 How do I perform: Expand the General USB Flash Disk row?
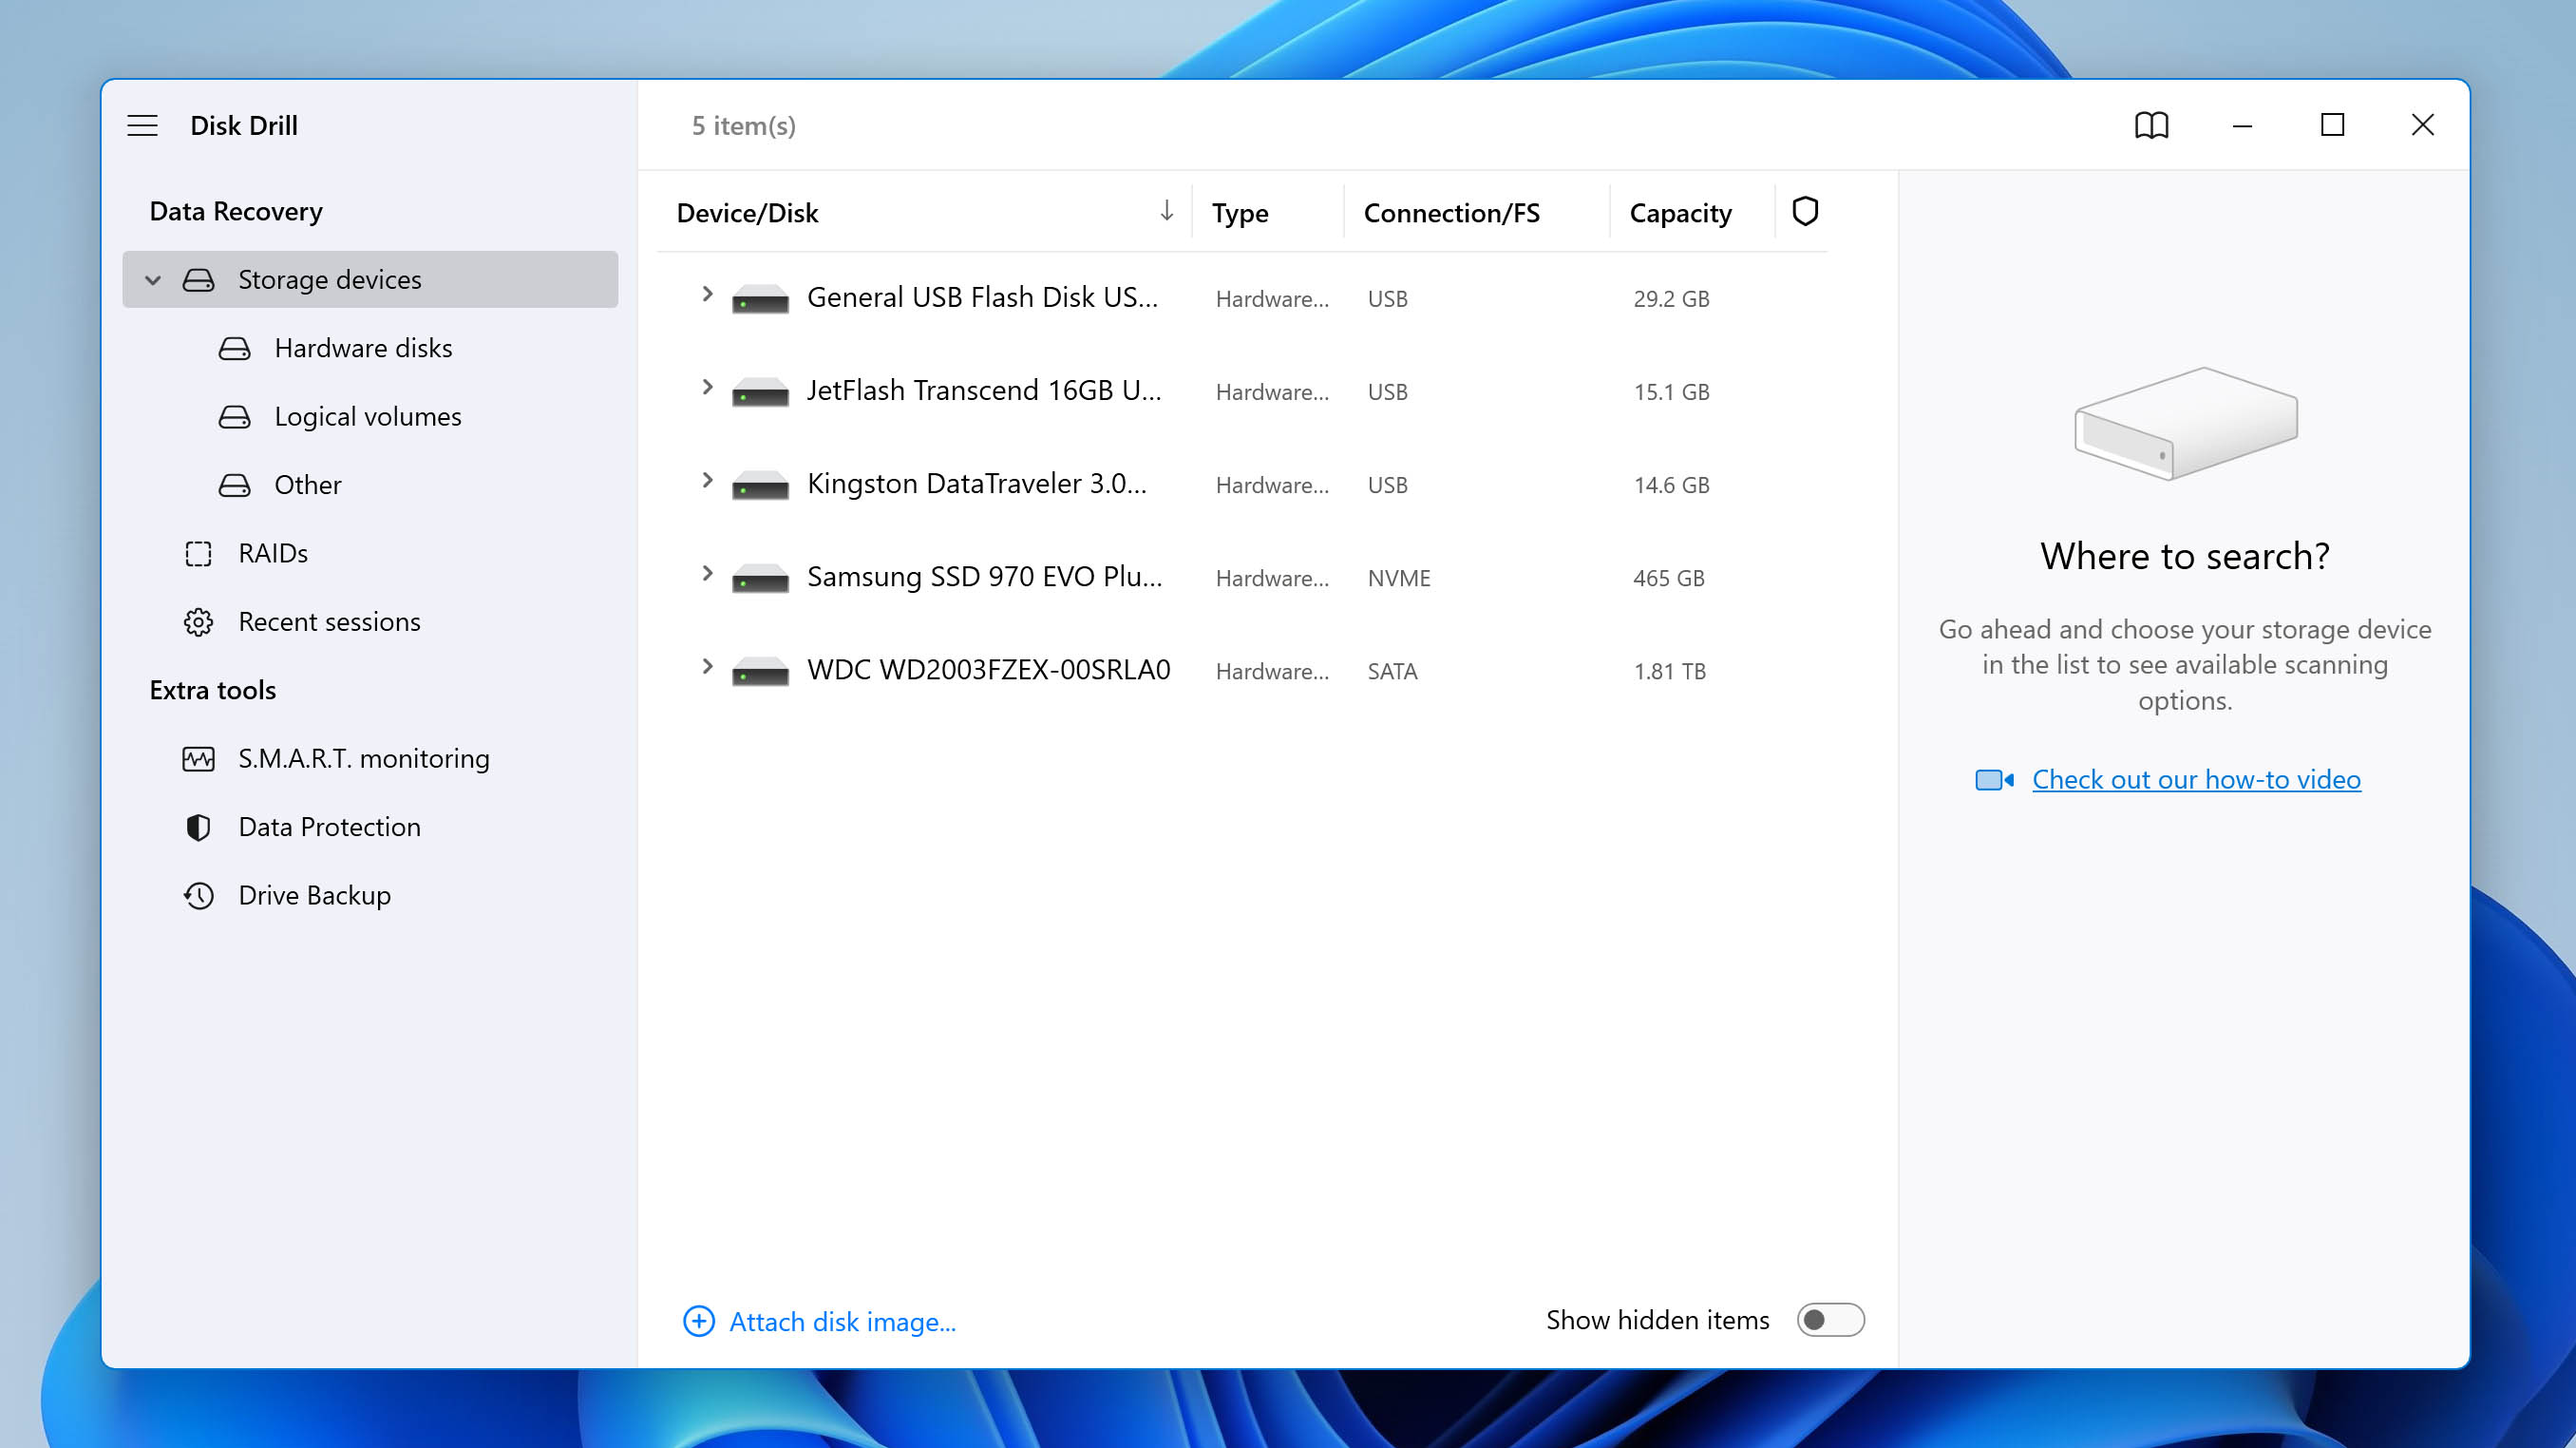coord(707,293)
